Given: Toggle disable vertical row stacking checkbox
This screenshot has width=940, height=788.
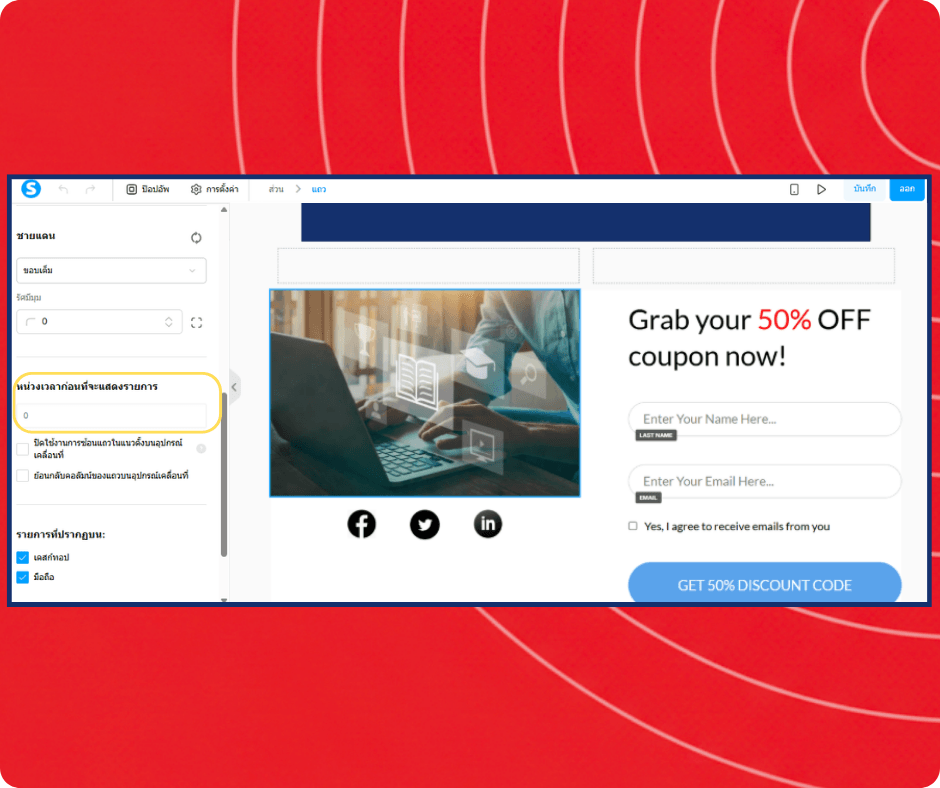Looking at the screenshot, I should click(x=23, y=449).
